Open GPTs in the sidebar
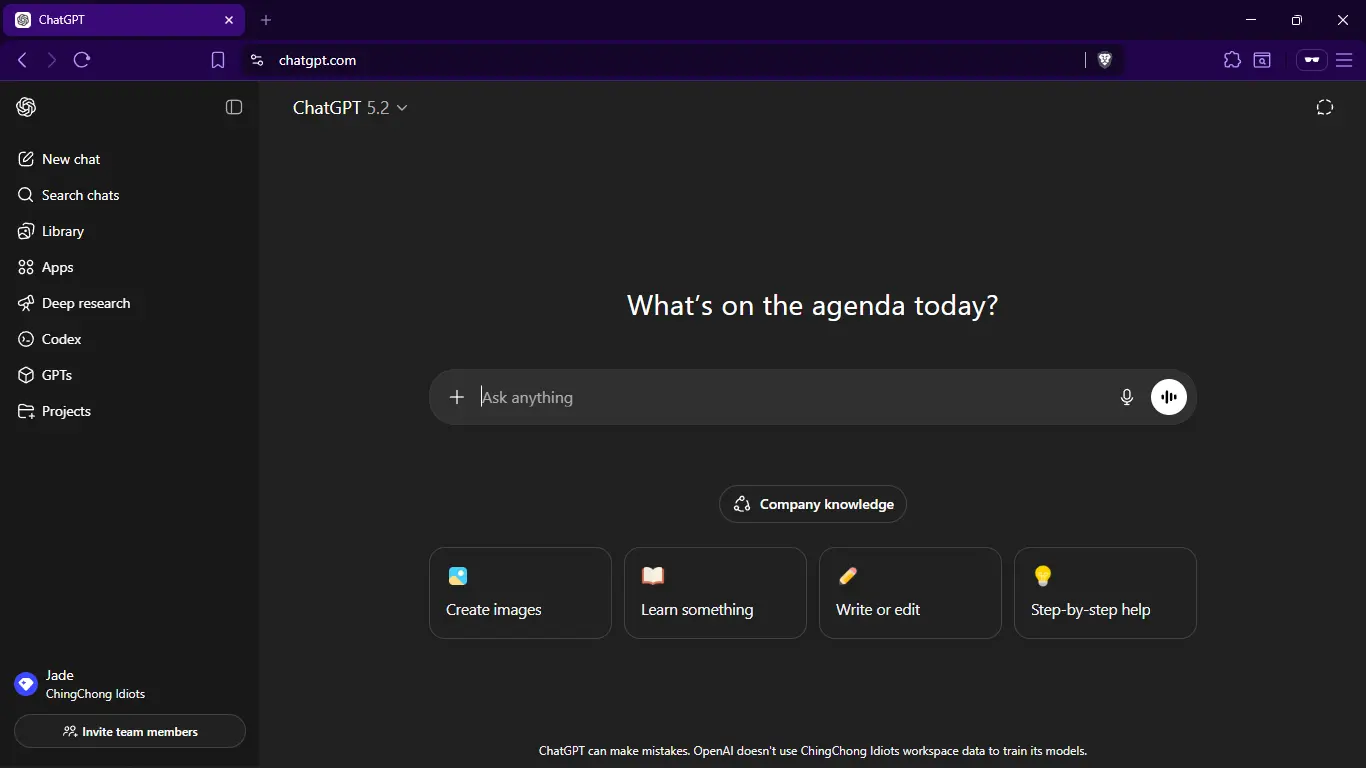The height and width of the screenshot is (768, 1366). 129,375
